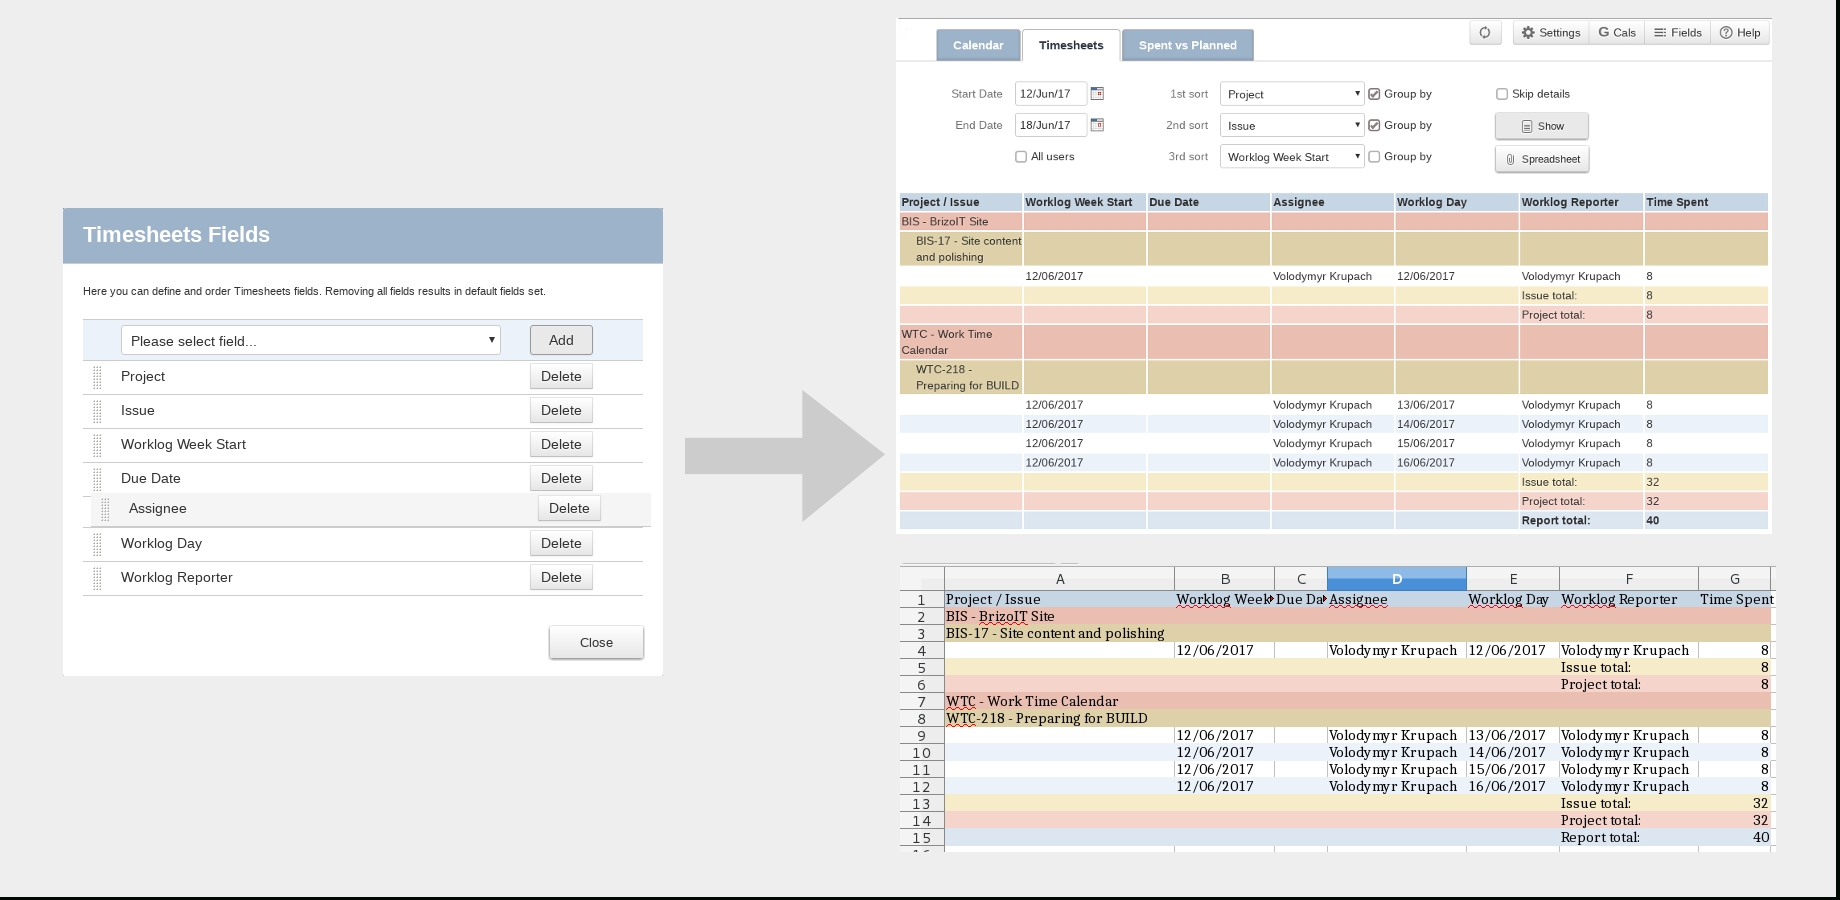Switch to Spent vs Planned tab

click(1188, 45)
